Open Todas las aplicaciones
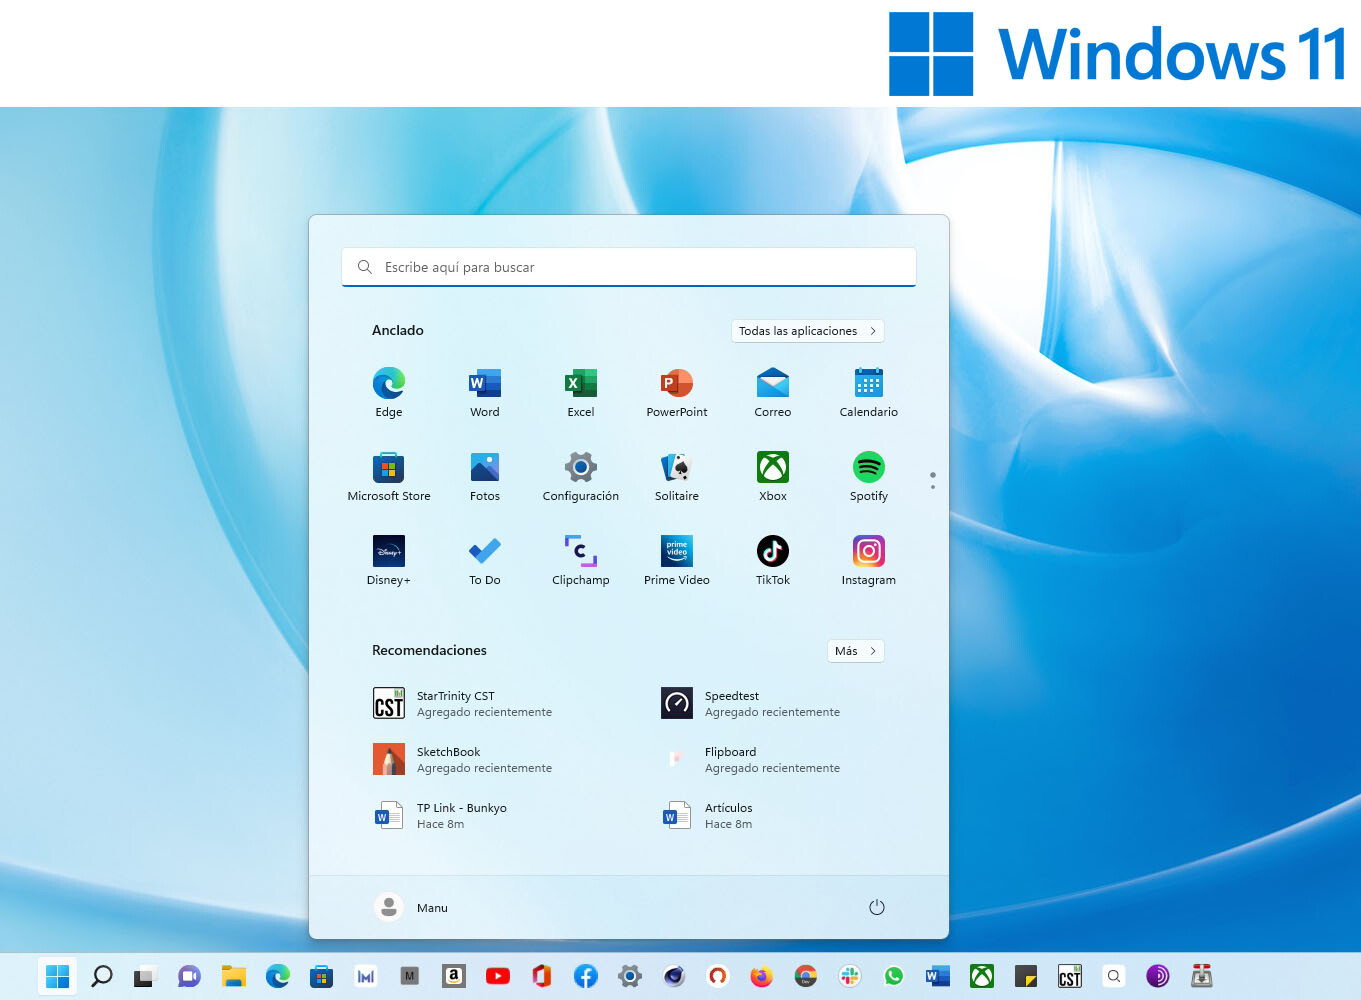Screen dimensions: 1361x1000 pyautogui.click(x=807, y=330)
